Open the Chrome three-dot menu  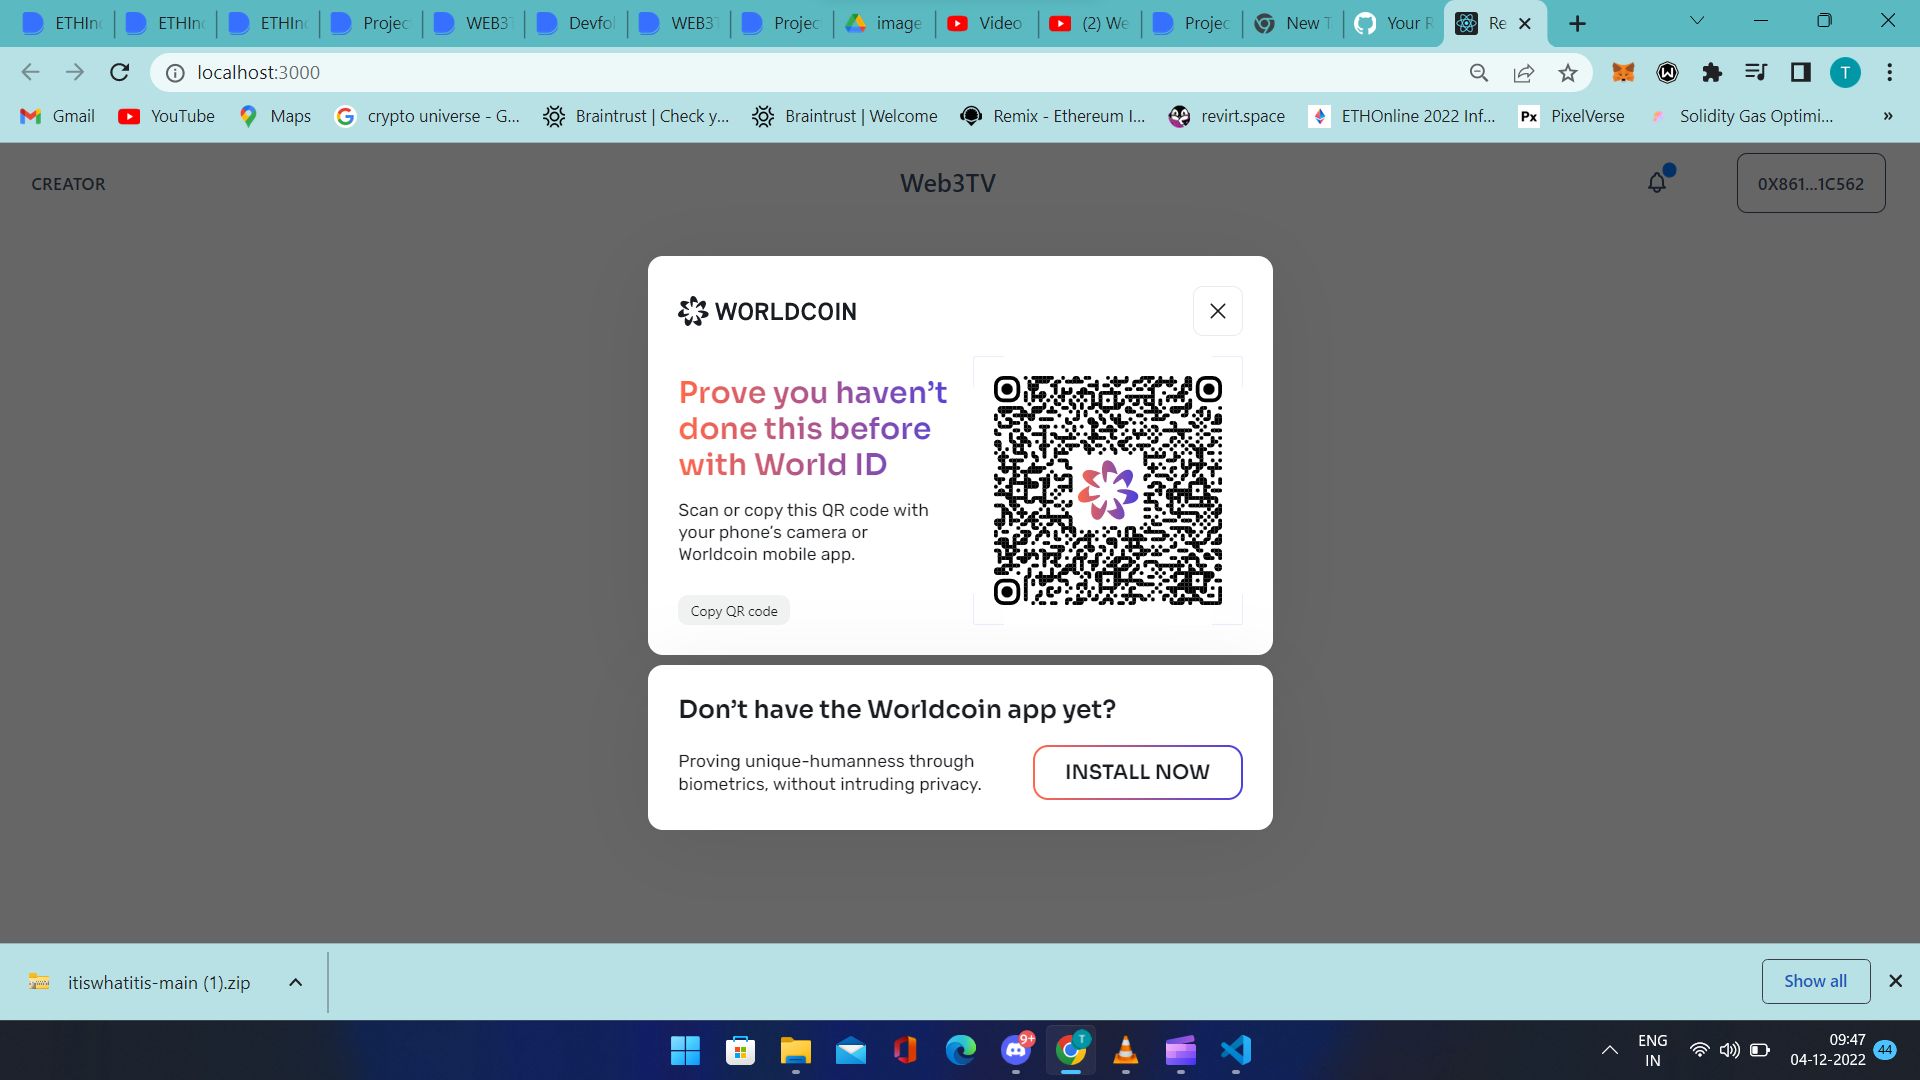click(x=1889, y=72)
